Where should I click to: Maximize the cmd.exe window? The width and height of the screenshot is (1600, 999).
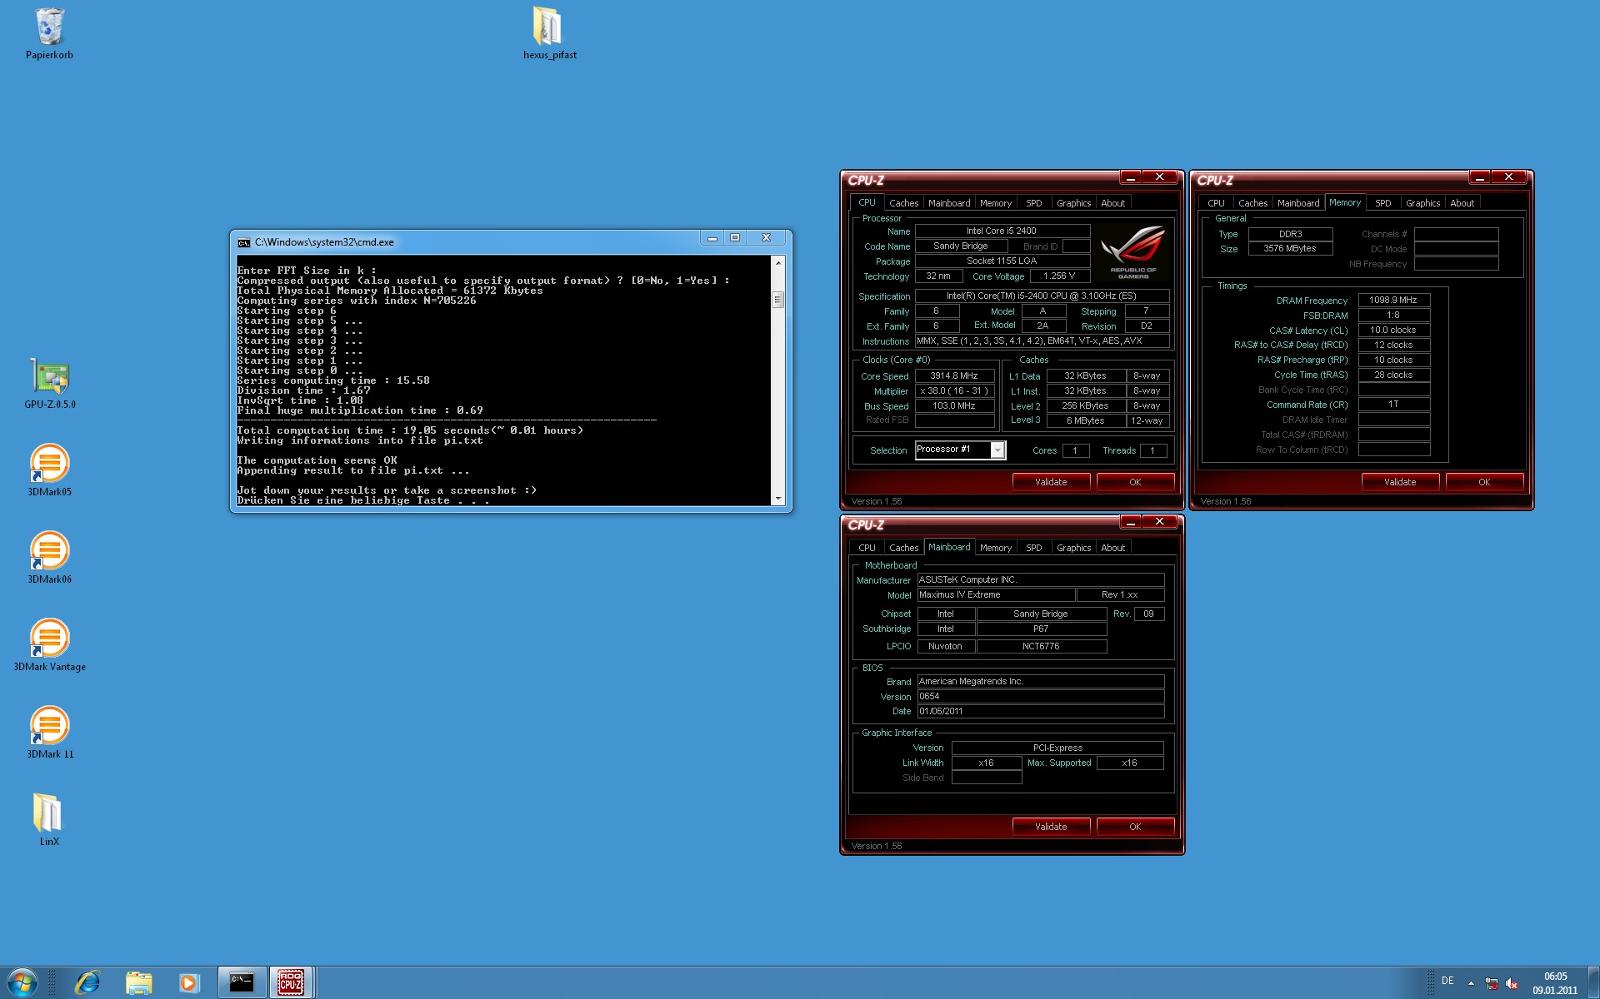tap(735, 238)
